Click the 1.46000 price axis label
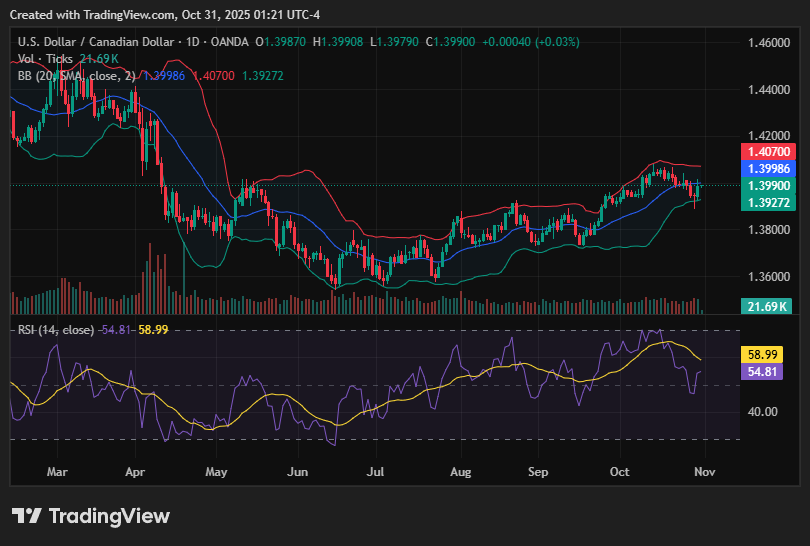Image resolution: width=810 pixels, height=546 pixels. [766, 43]
